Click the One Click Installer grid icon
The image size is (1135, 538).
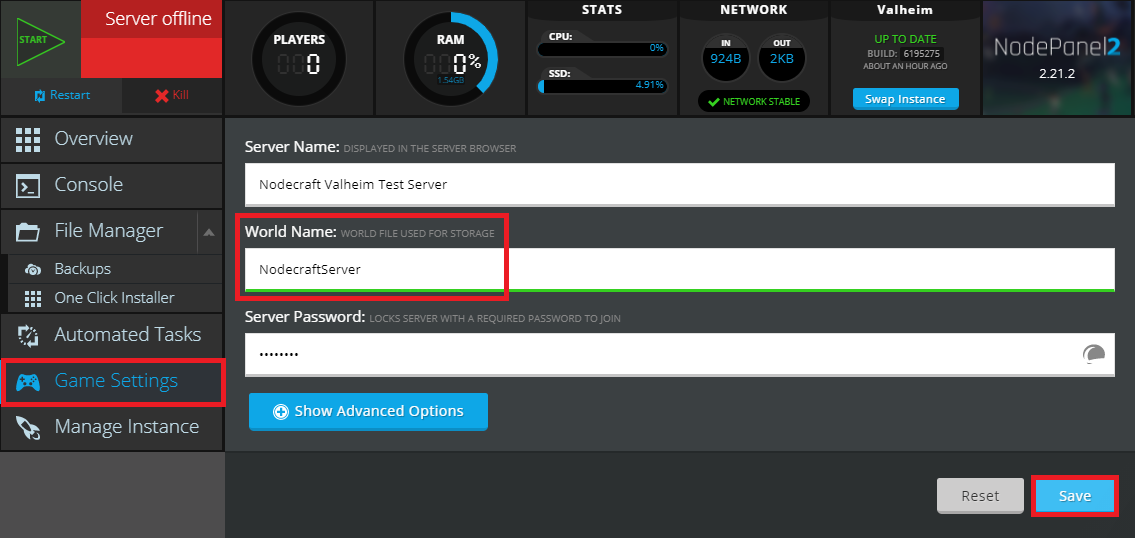33,298
